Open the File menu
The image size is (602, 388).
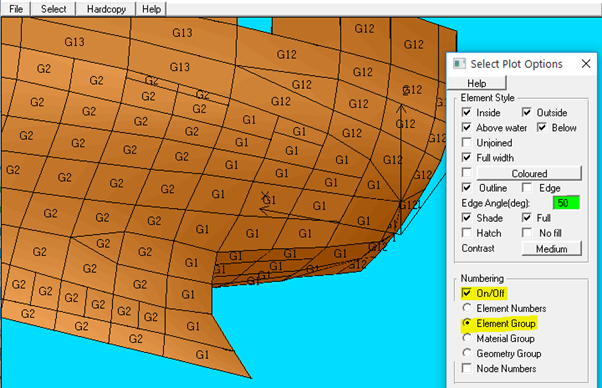coord(16,9)
